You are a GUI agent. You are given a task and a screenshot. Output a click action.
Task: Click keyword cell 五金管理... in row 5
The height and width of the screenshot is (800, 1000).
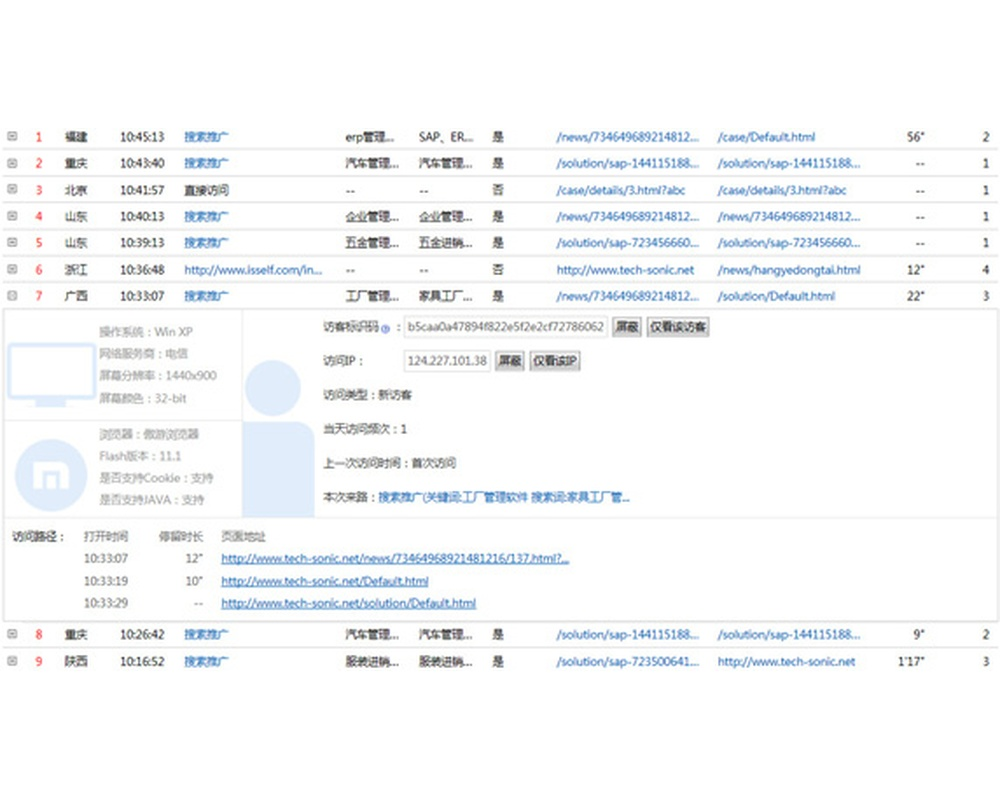372,243
